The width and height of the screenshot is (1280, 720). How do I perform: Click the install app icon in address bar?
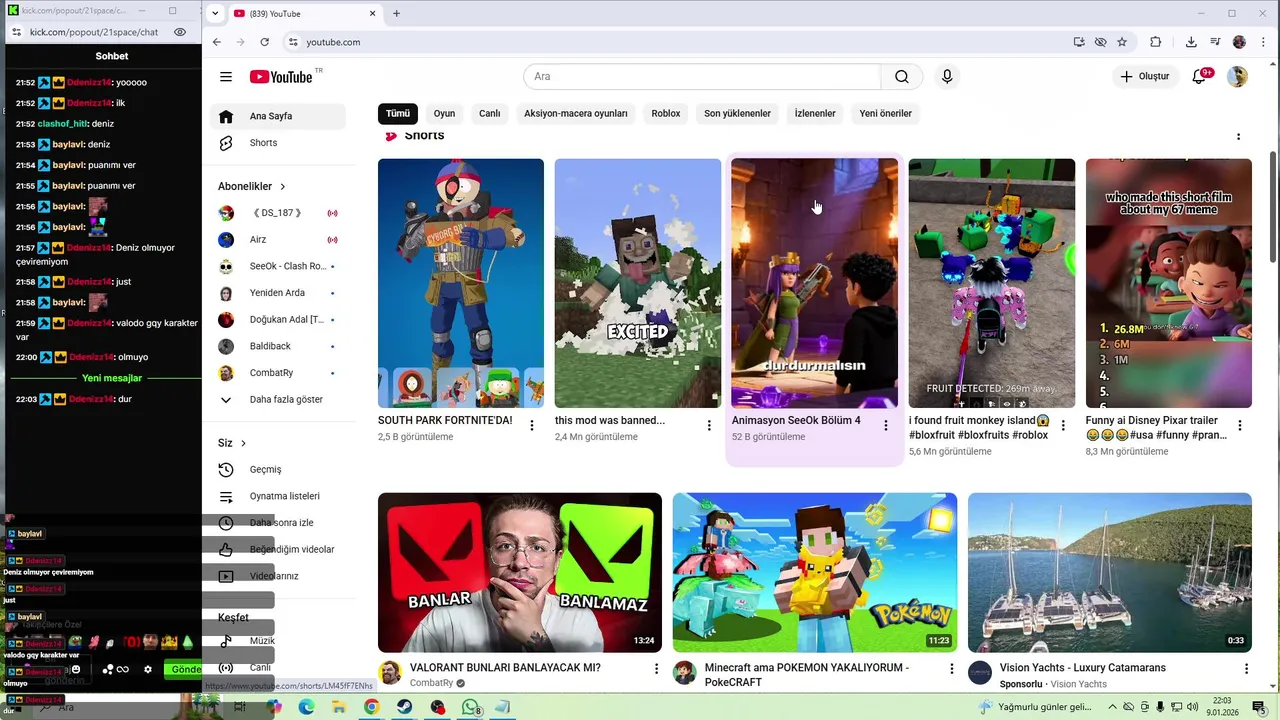pos(1079,42)
